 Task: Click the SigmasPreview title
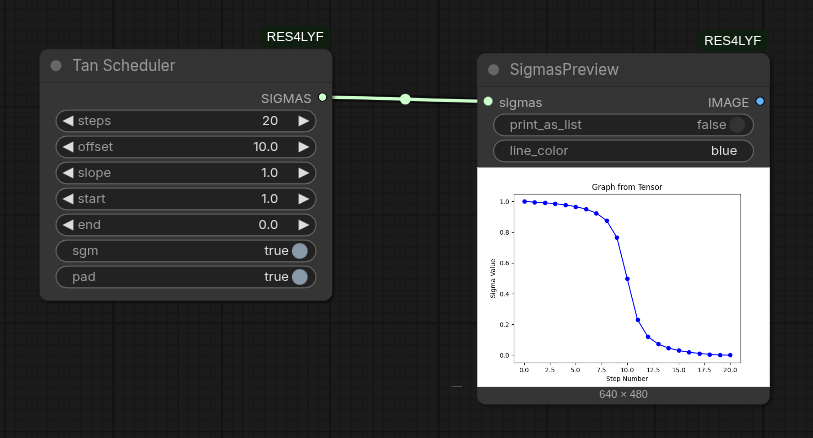tap(564, 69)
